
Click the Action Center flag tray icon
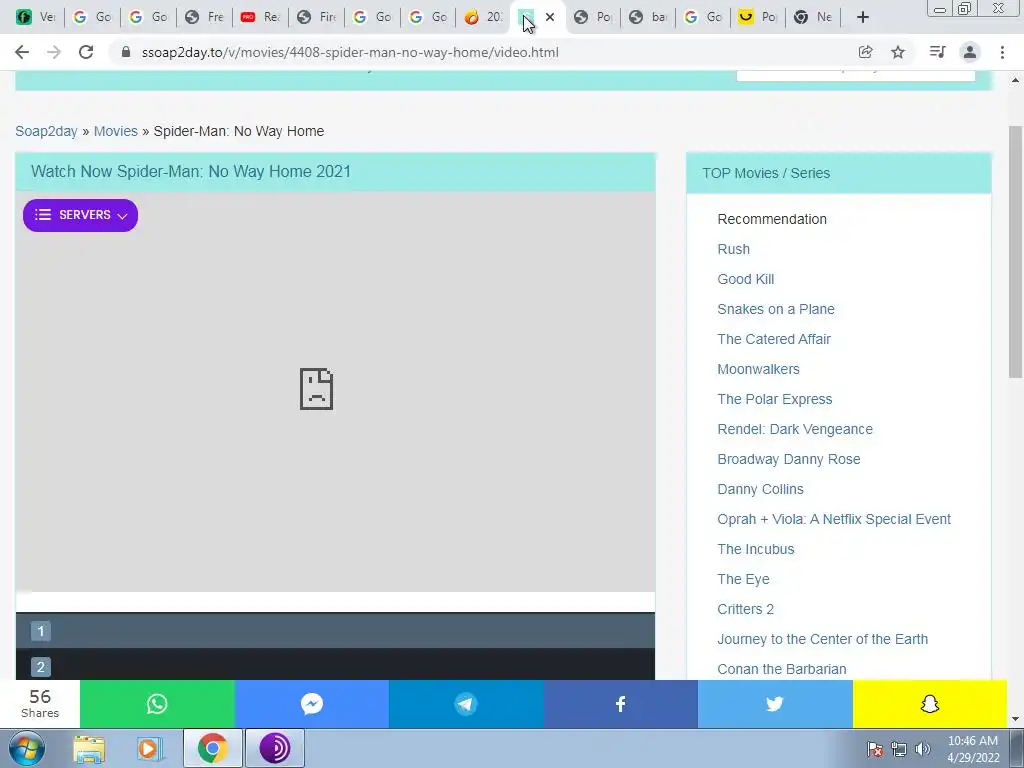click(875, 749)
